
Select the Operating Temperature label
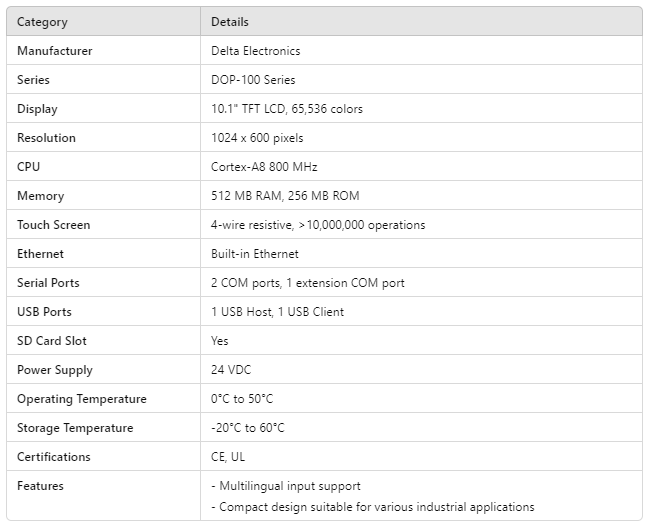pyautogui.click(x=81, y=399)
